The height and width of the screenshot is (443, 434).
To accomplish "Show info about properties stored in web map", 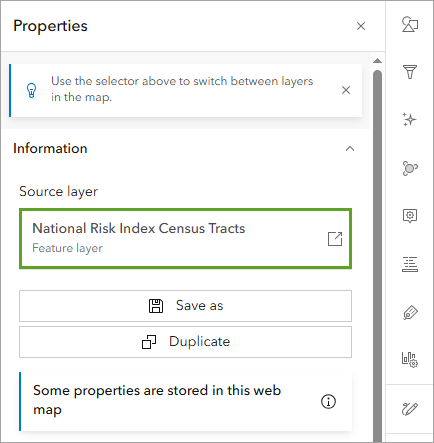I will pos(328,401).
